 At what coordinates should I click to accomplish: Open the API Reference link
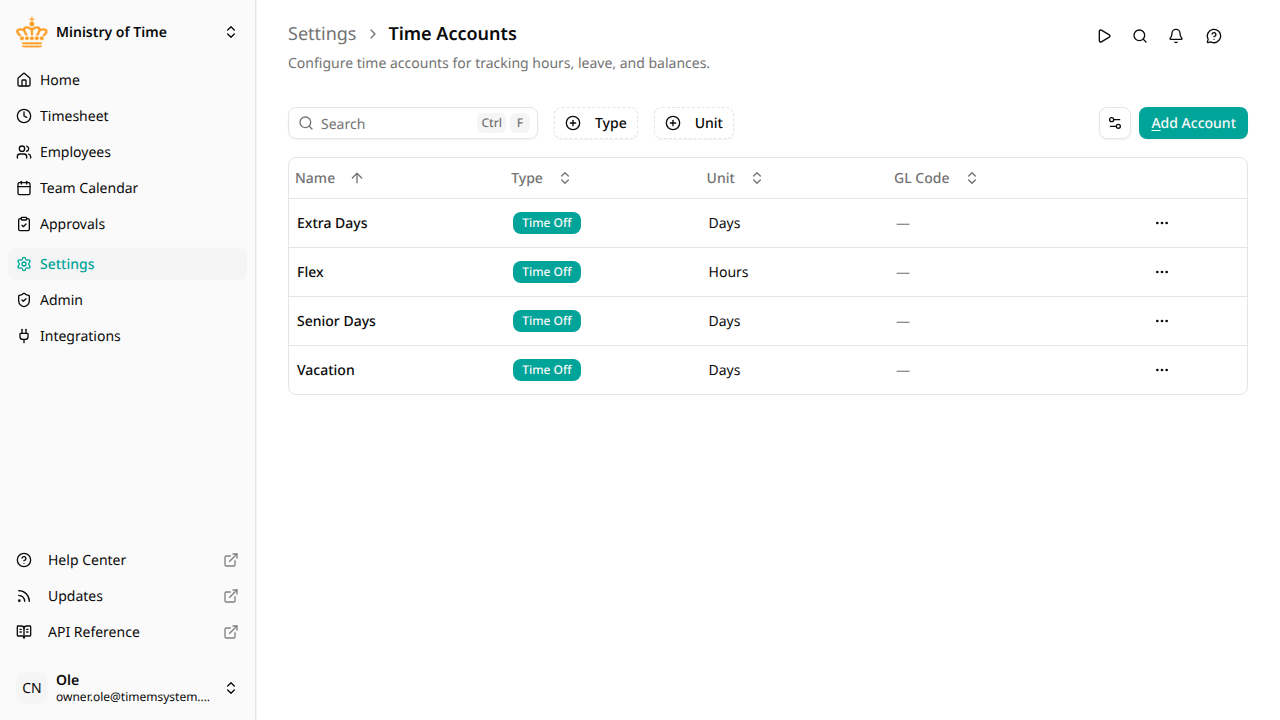point(127,632)
